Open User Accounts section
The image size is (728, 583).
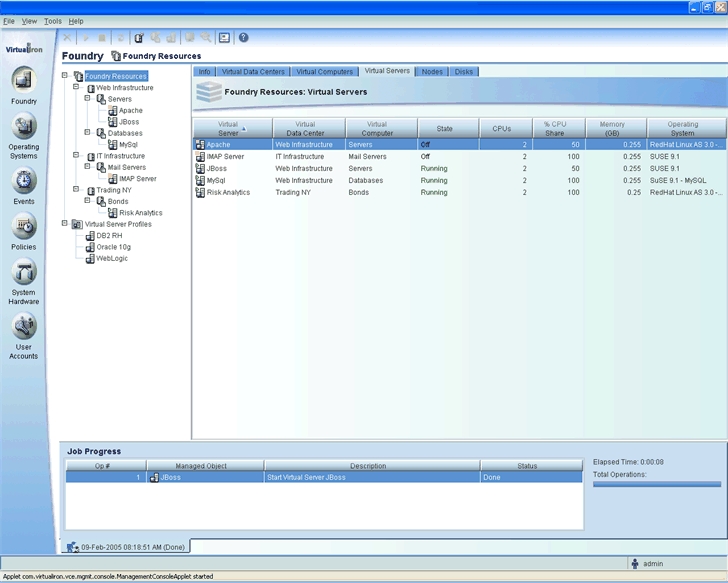(x=23, y=327)
